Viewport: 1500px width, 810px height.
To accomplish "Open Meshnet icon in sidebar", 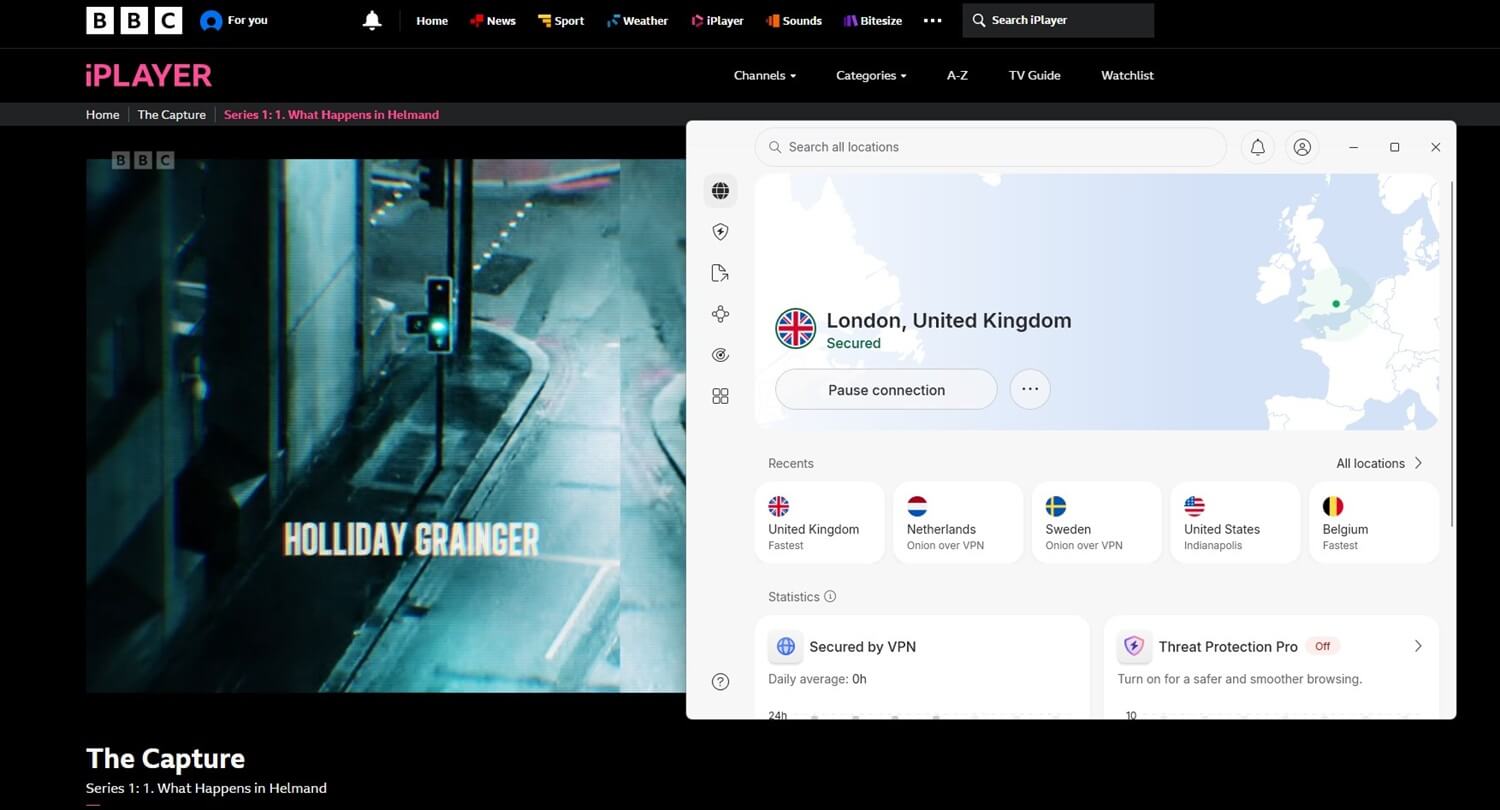I will [x=720, y=314].
